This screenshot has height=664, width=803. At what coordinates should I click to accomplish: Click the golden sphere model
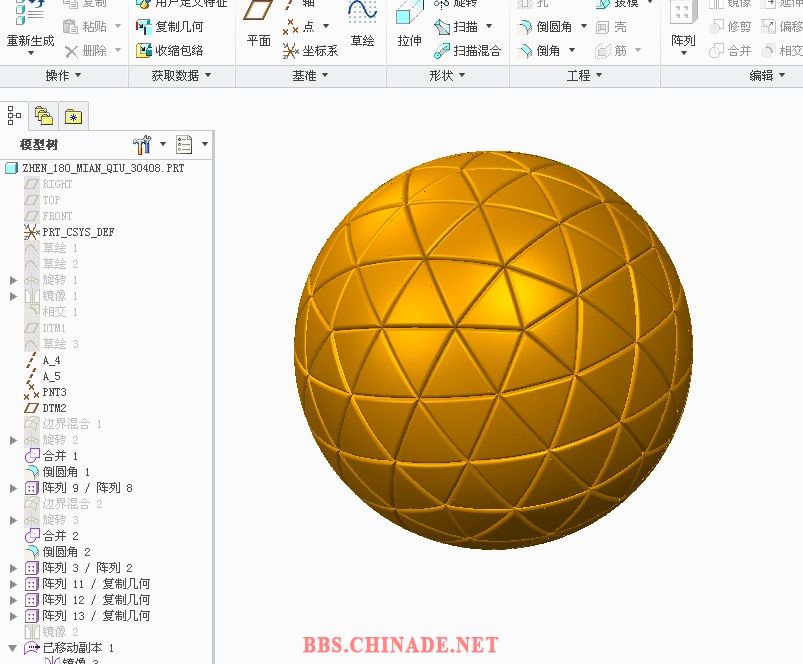pos(493,350)
